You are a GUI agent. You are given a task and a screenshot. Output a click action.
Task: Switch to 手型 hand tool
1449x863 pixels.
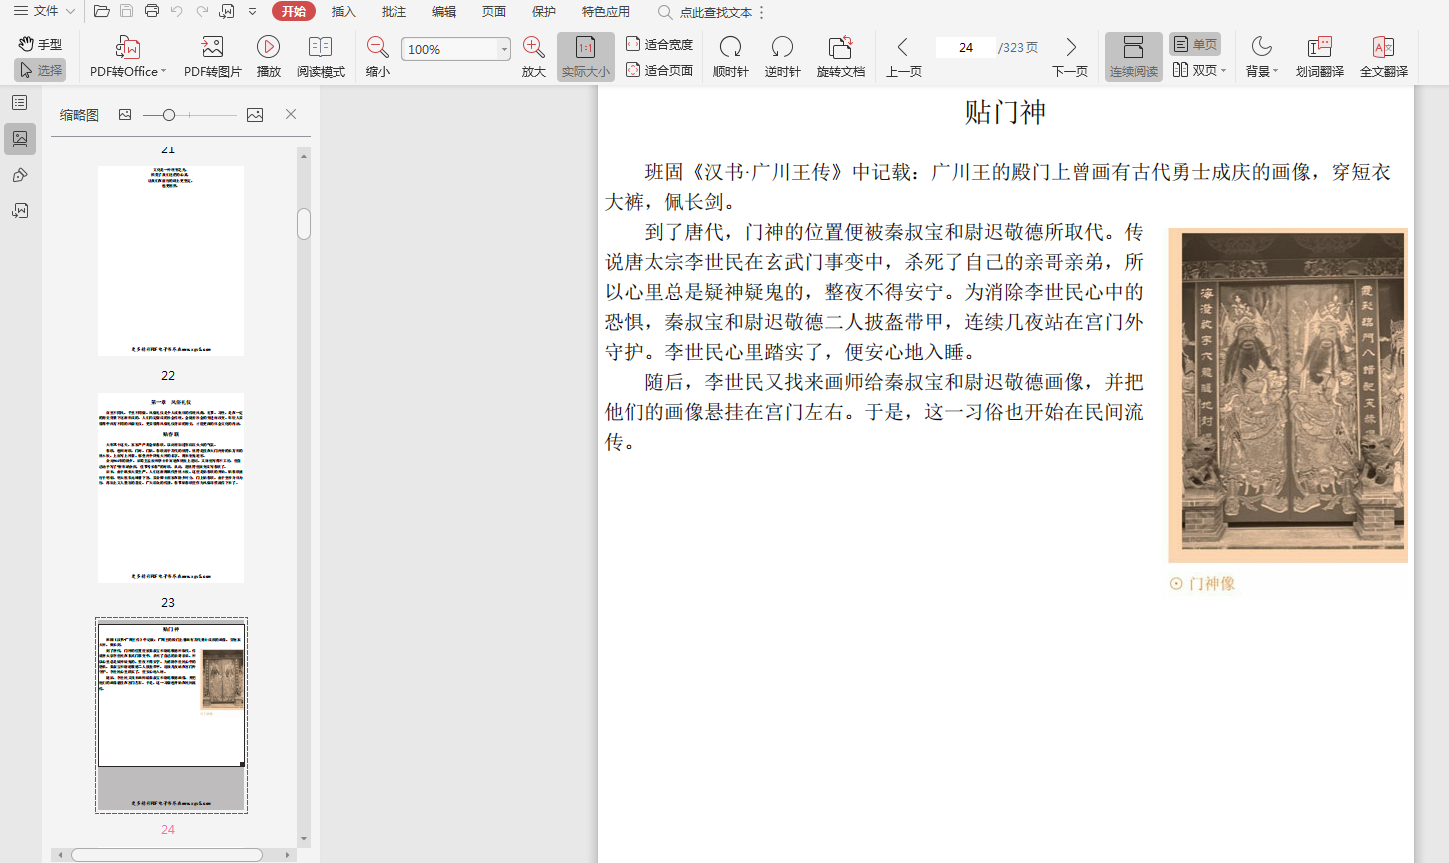pyautogui.click(x=40, y=44)
